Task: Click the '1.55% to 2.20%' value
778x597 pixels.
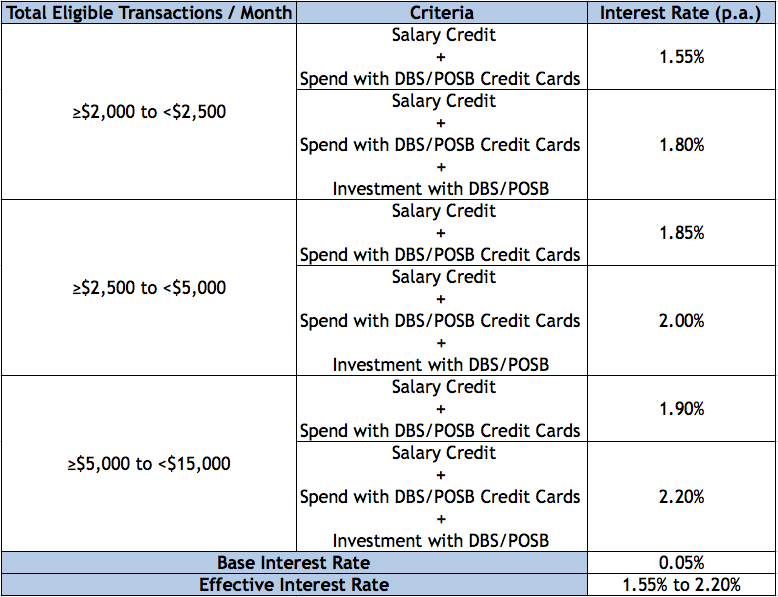Action: [682, 585]
